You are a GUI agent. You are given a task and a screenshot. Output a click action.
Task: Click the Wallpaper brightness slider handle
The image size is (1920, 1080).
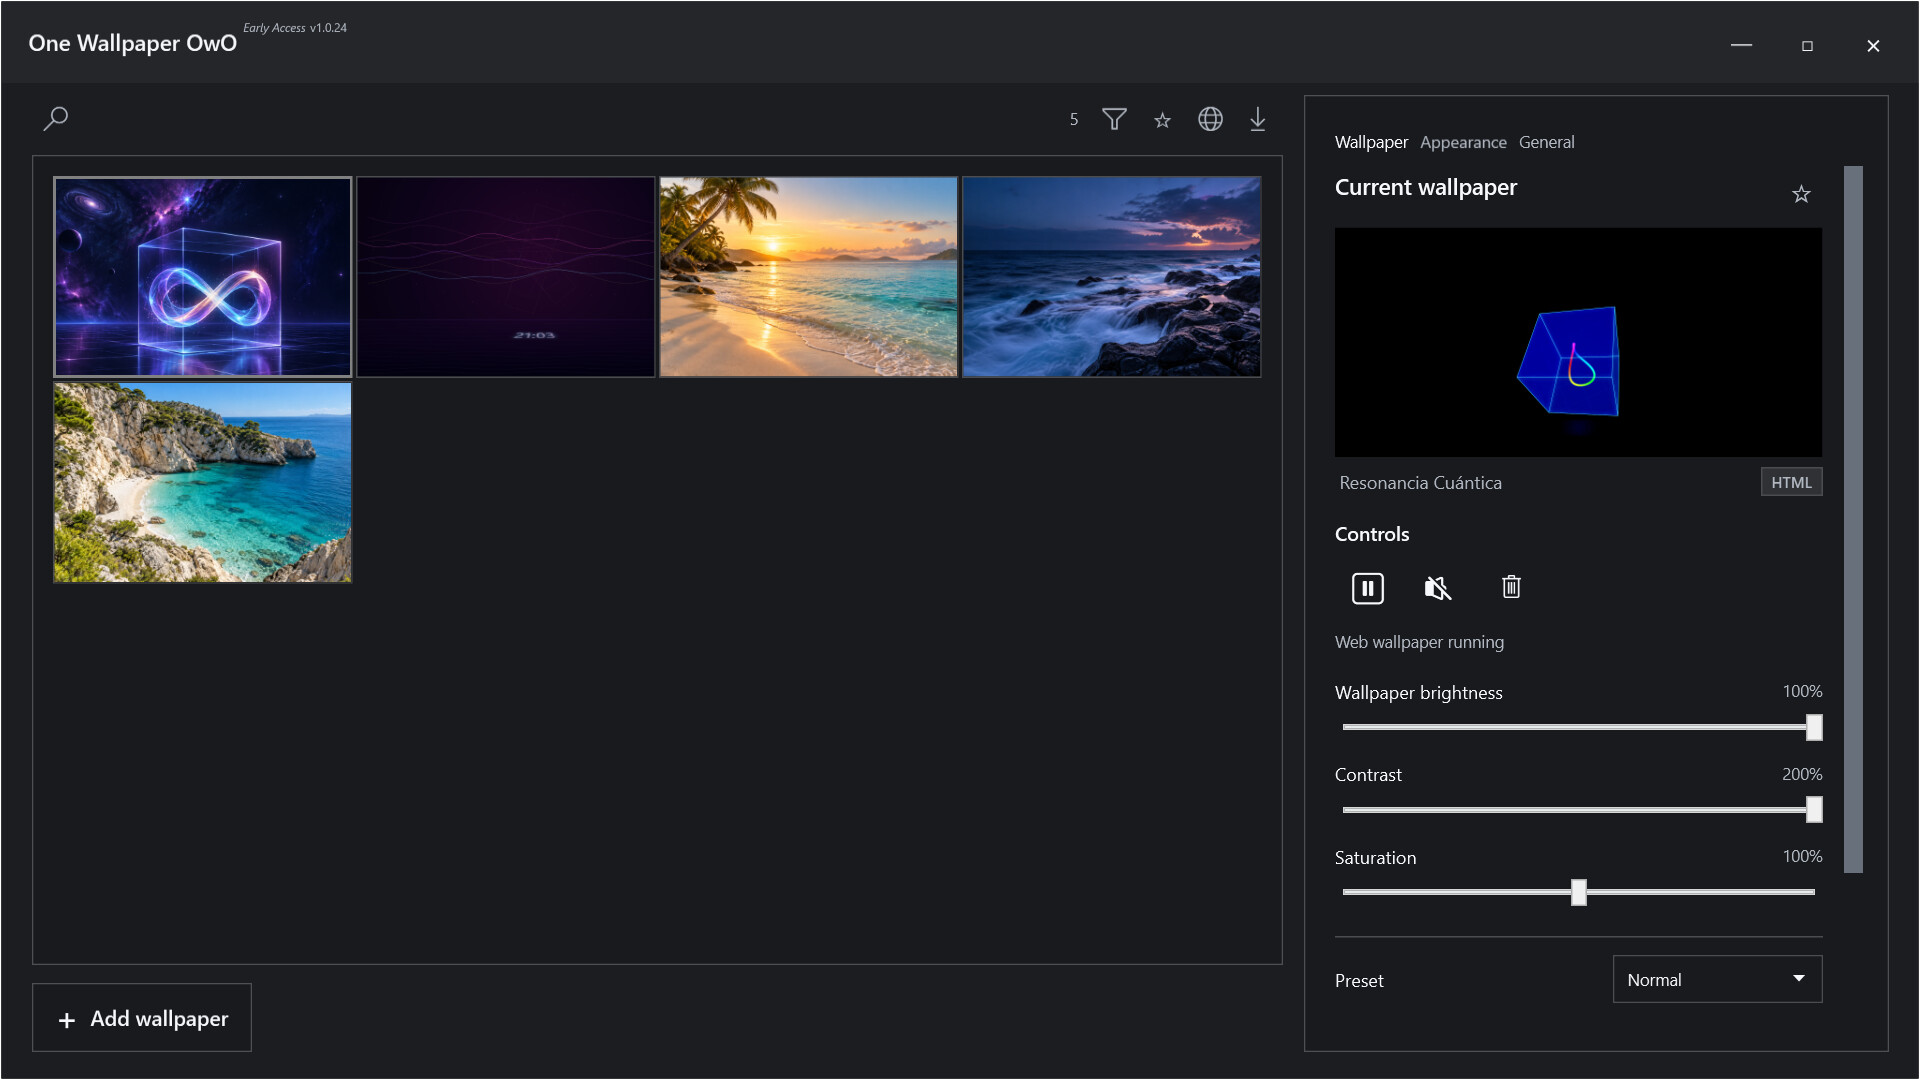tap(1814, 727)
